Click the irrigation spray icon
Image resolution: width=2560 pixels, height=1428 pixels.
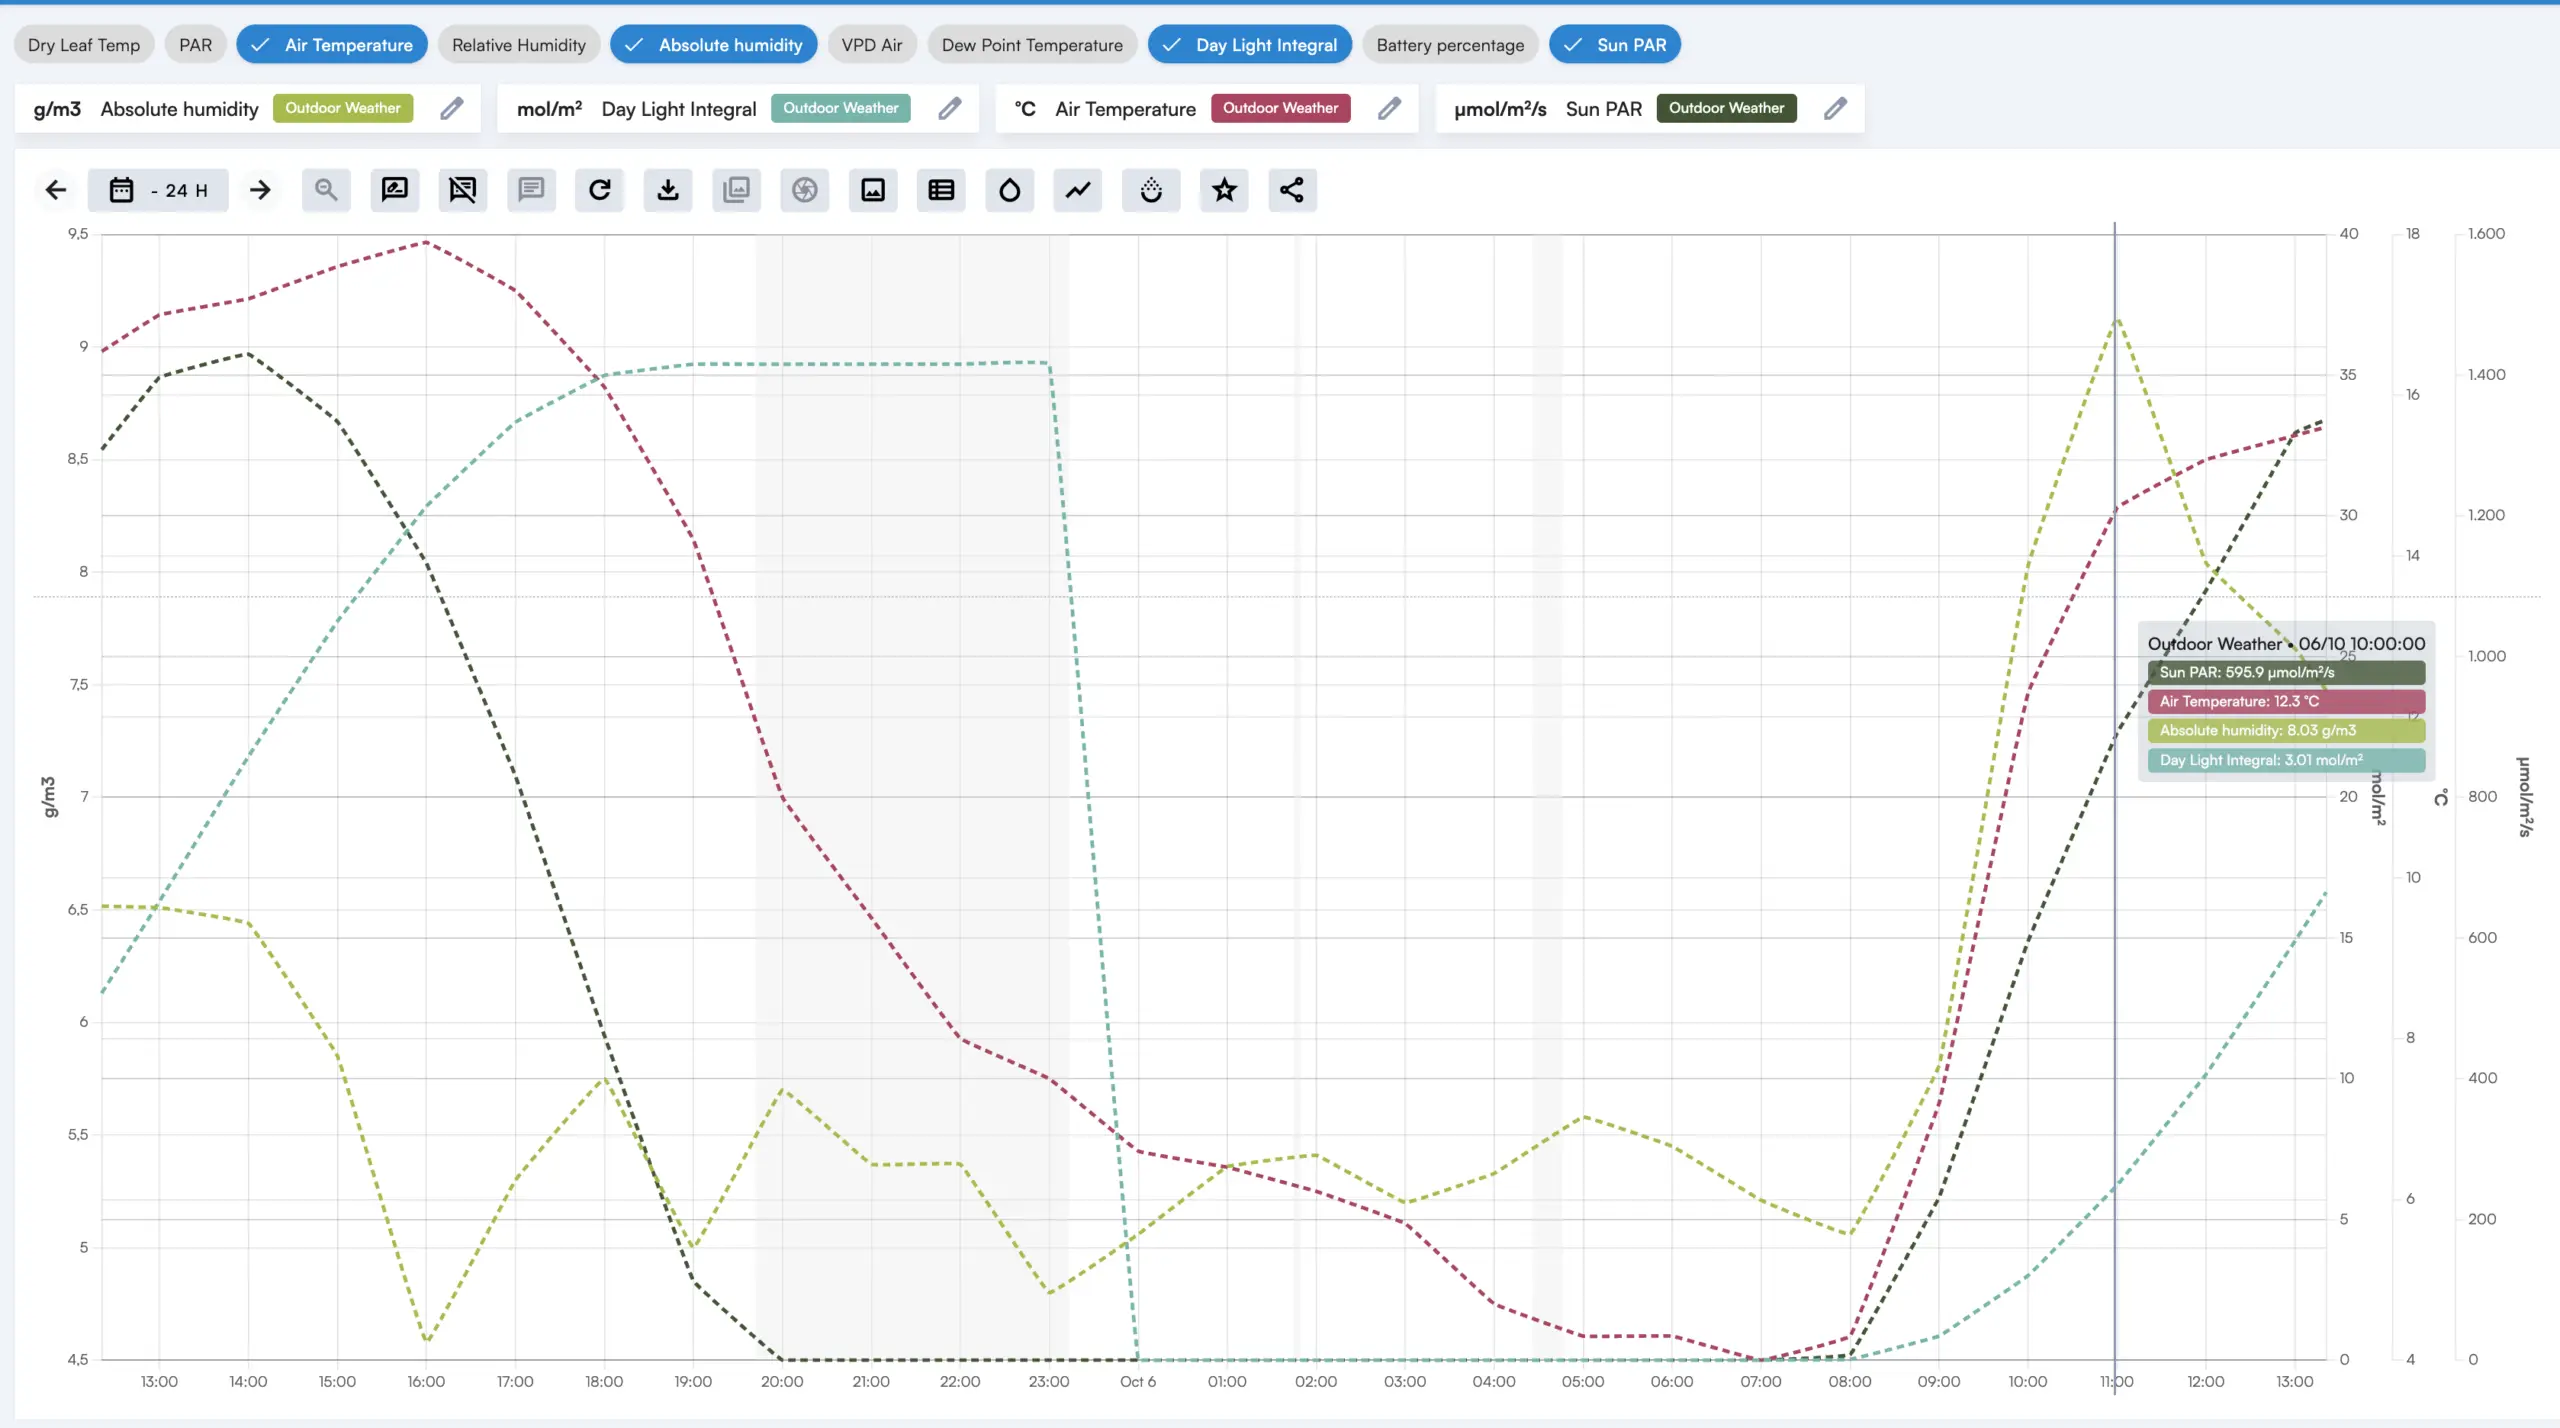pos(1151,190)
